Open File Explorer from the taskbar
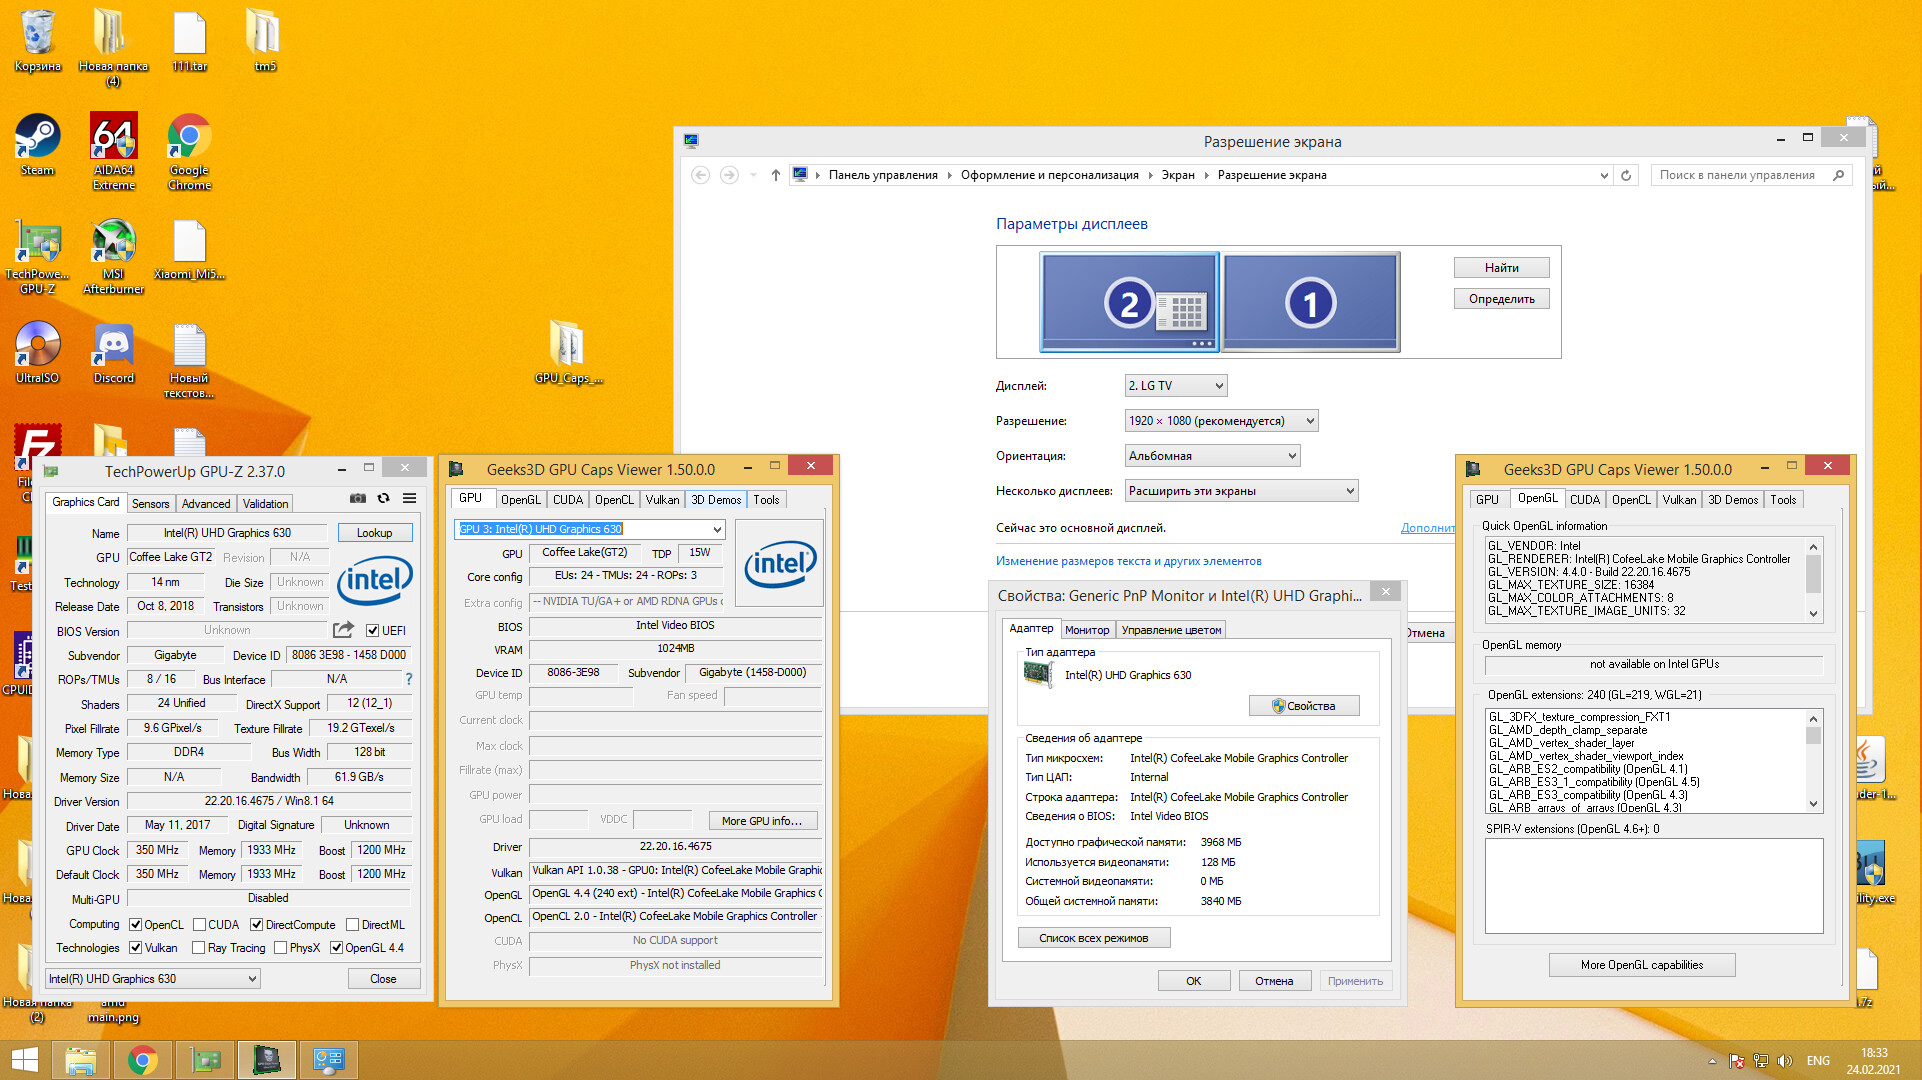Image resolution: width=1922 pixels, height=1080 pixels. coord(81,1060)
